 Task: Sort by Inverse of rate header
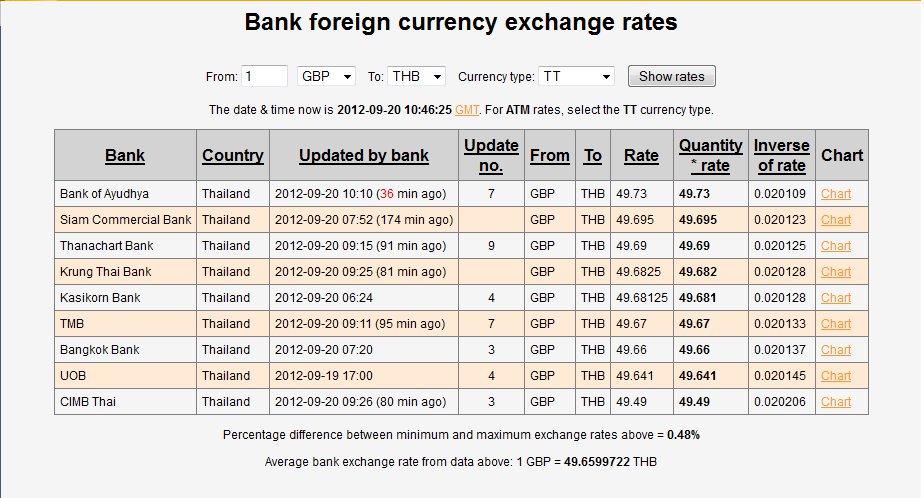point(781,156)
